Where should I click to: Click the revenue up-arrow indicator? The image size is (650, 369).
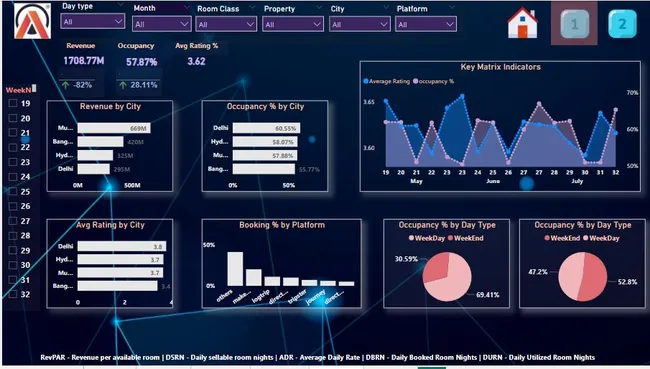tap(65, 85)
